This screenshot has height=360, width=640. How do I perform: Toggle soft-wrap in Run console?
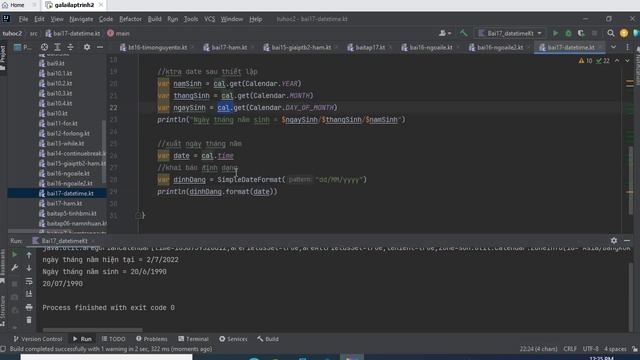[29, 281]
